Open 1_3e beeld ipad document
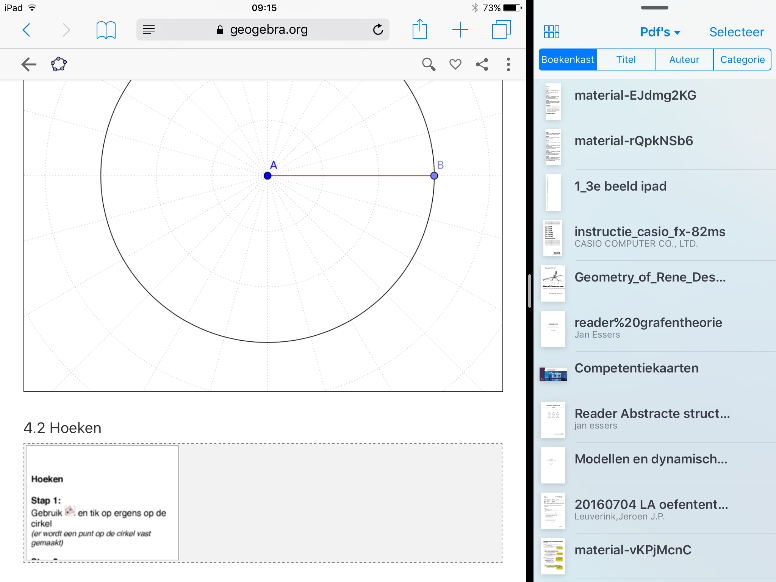776x582 pixels. point(657,193)
